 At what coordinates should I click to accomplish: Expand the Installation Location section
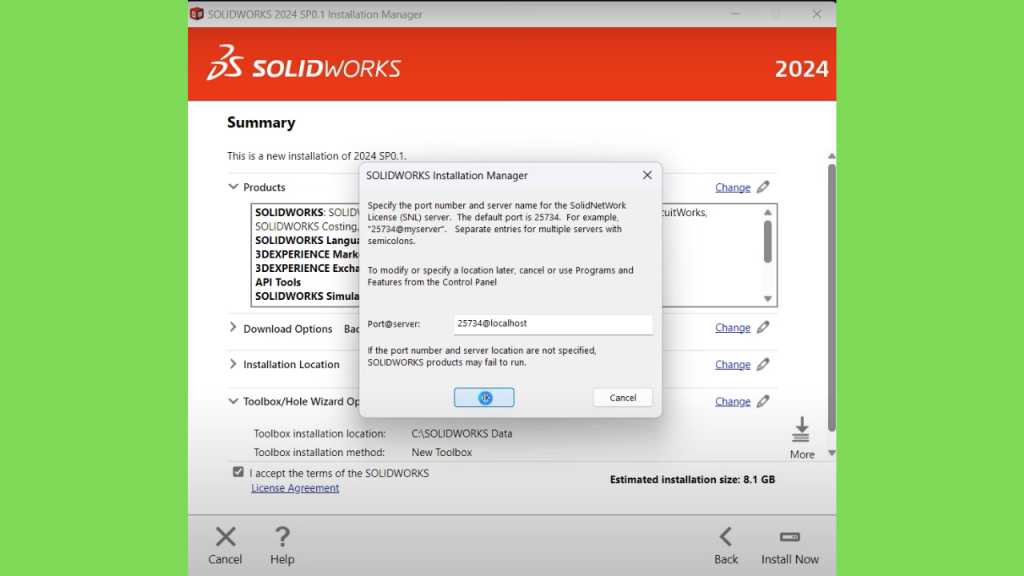233,363
